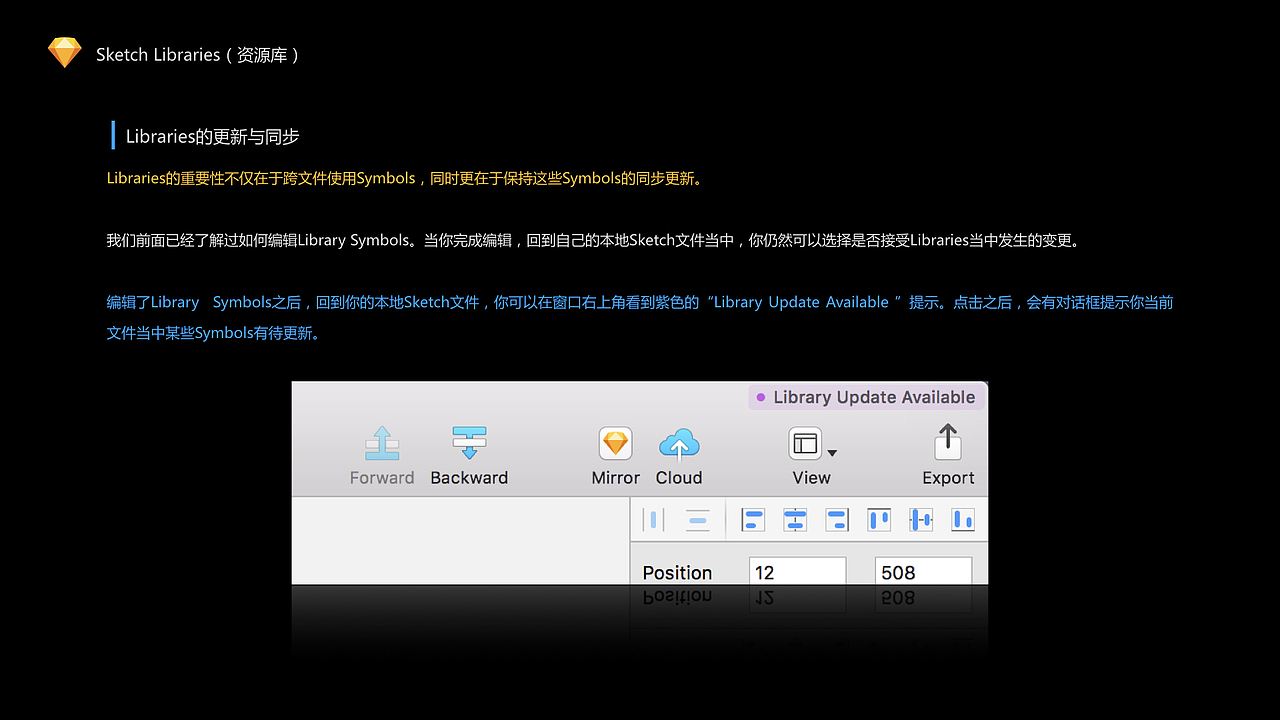Open the View options dropdown
This screenshot has width=1280, height=720.
[831, 450]
